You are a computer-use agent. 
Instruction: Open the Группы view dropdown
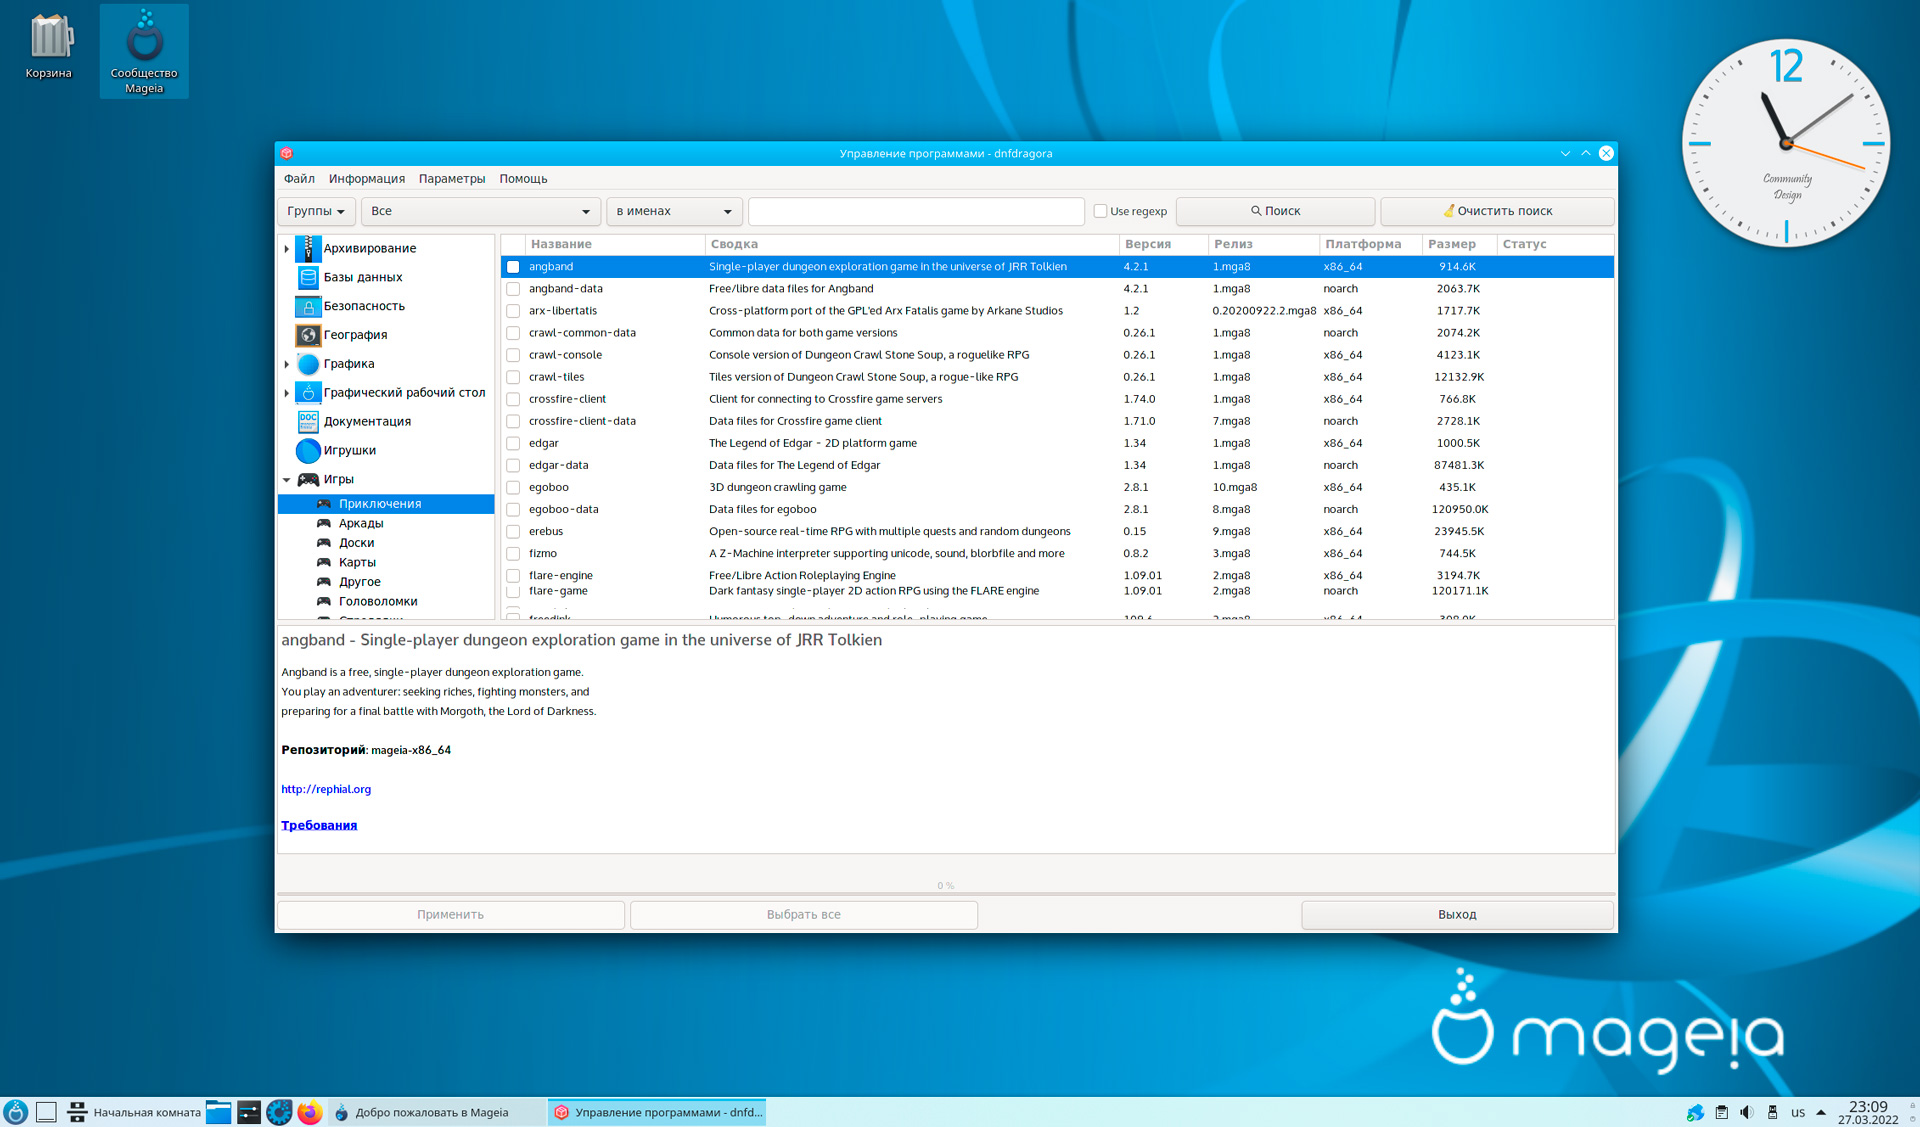316,211
